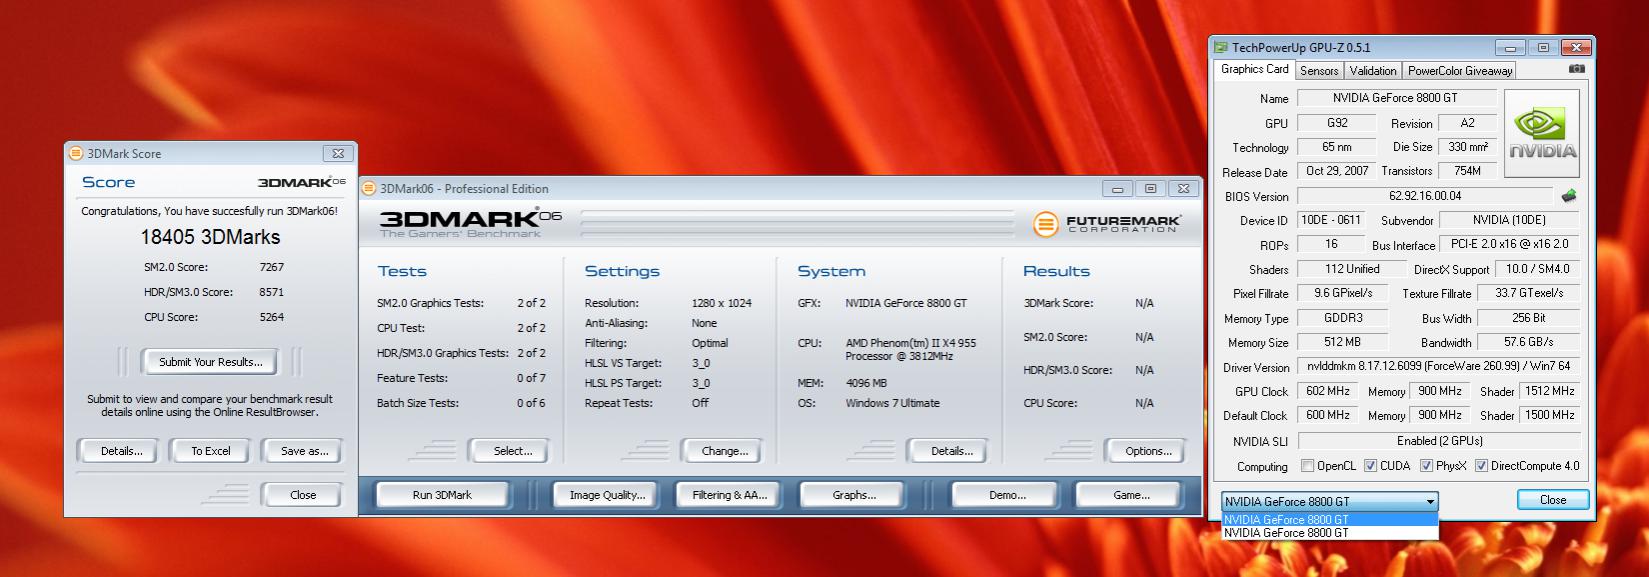1649x577 pixels.
Task: Click the GPU-Z Close button
Action: pyautogui.click(x=1552, y=500)
